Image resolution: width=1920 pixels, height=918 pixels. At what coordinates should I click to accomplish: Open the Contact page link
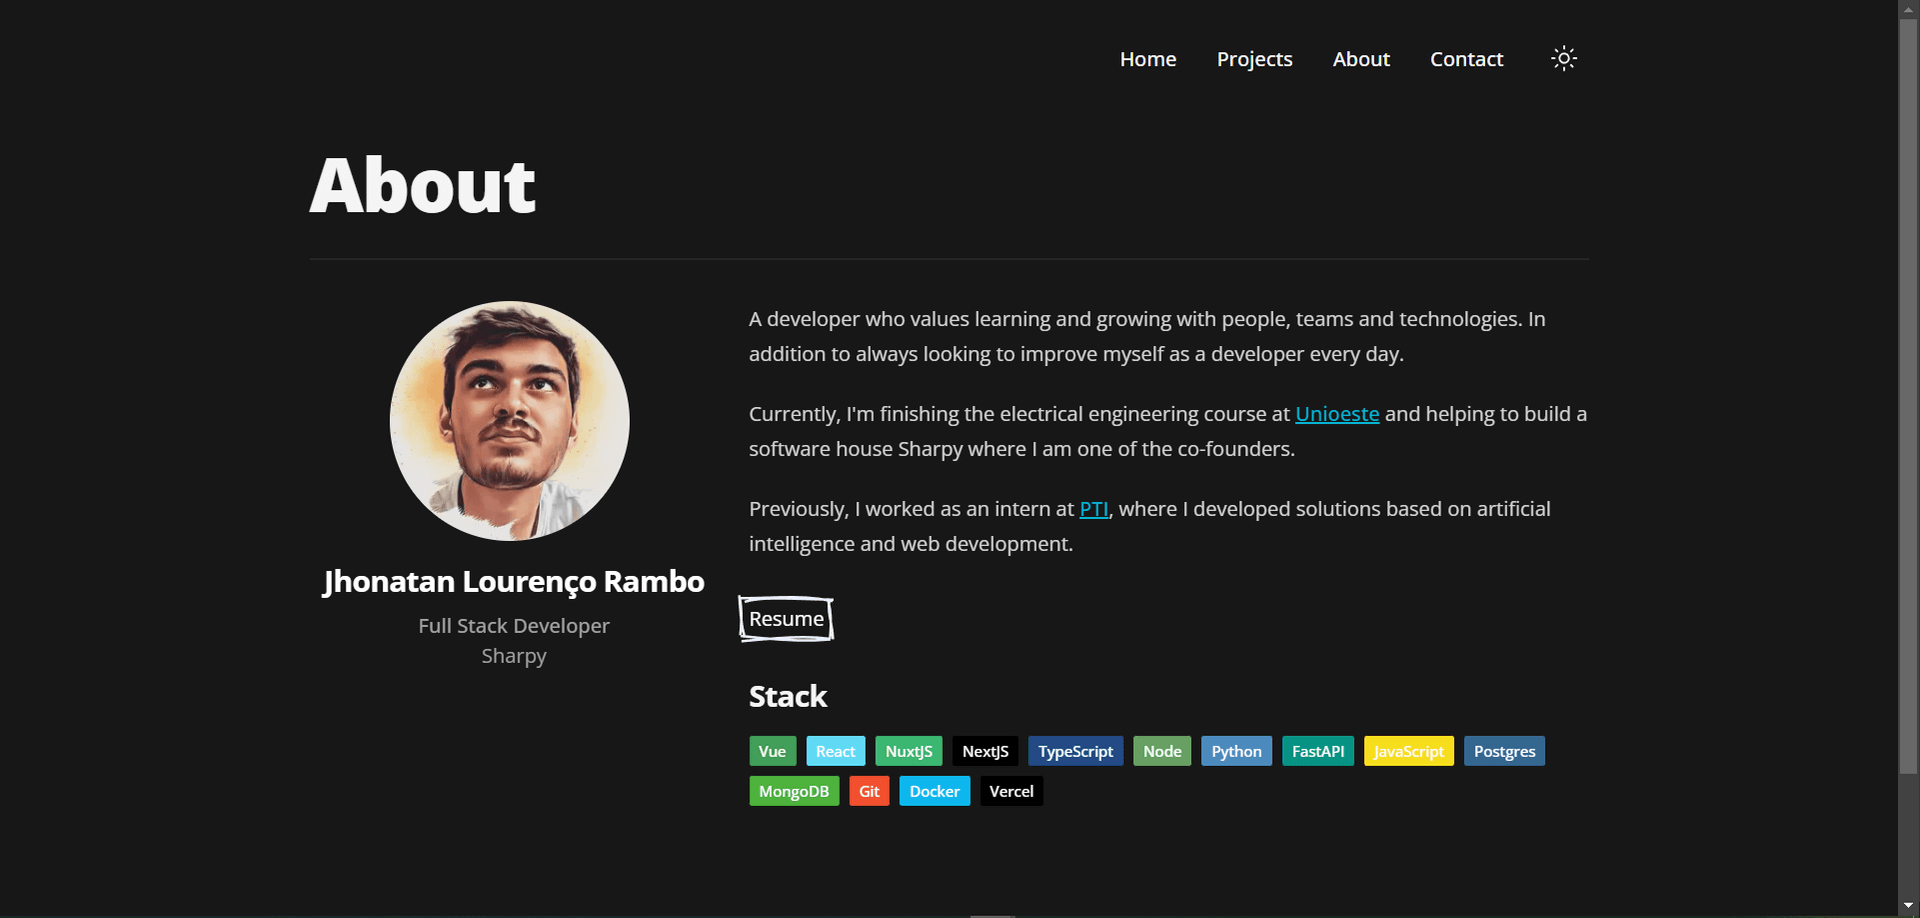click(1466, 59)
